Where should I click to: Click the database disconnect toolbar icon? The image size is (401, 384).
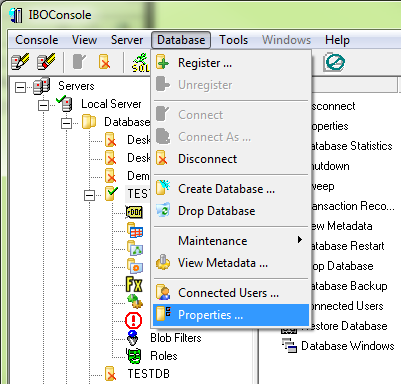pyautogui.click(x=105, y=62)
